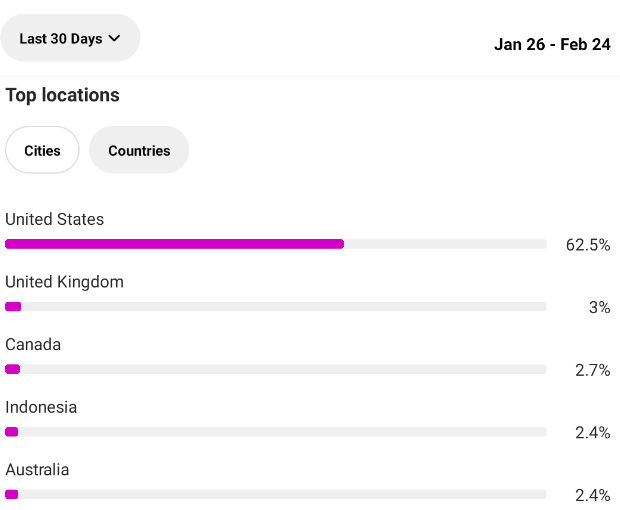This screenshot has width=620, height=510.
Task: Click the 62.5% value for United States
Action: click(588, 245)
